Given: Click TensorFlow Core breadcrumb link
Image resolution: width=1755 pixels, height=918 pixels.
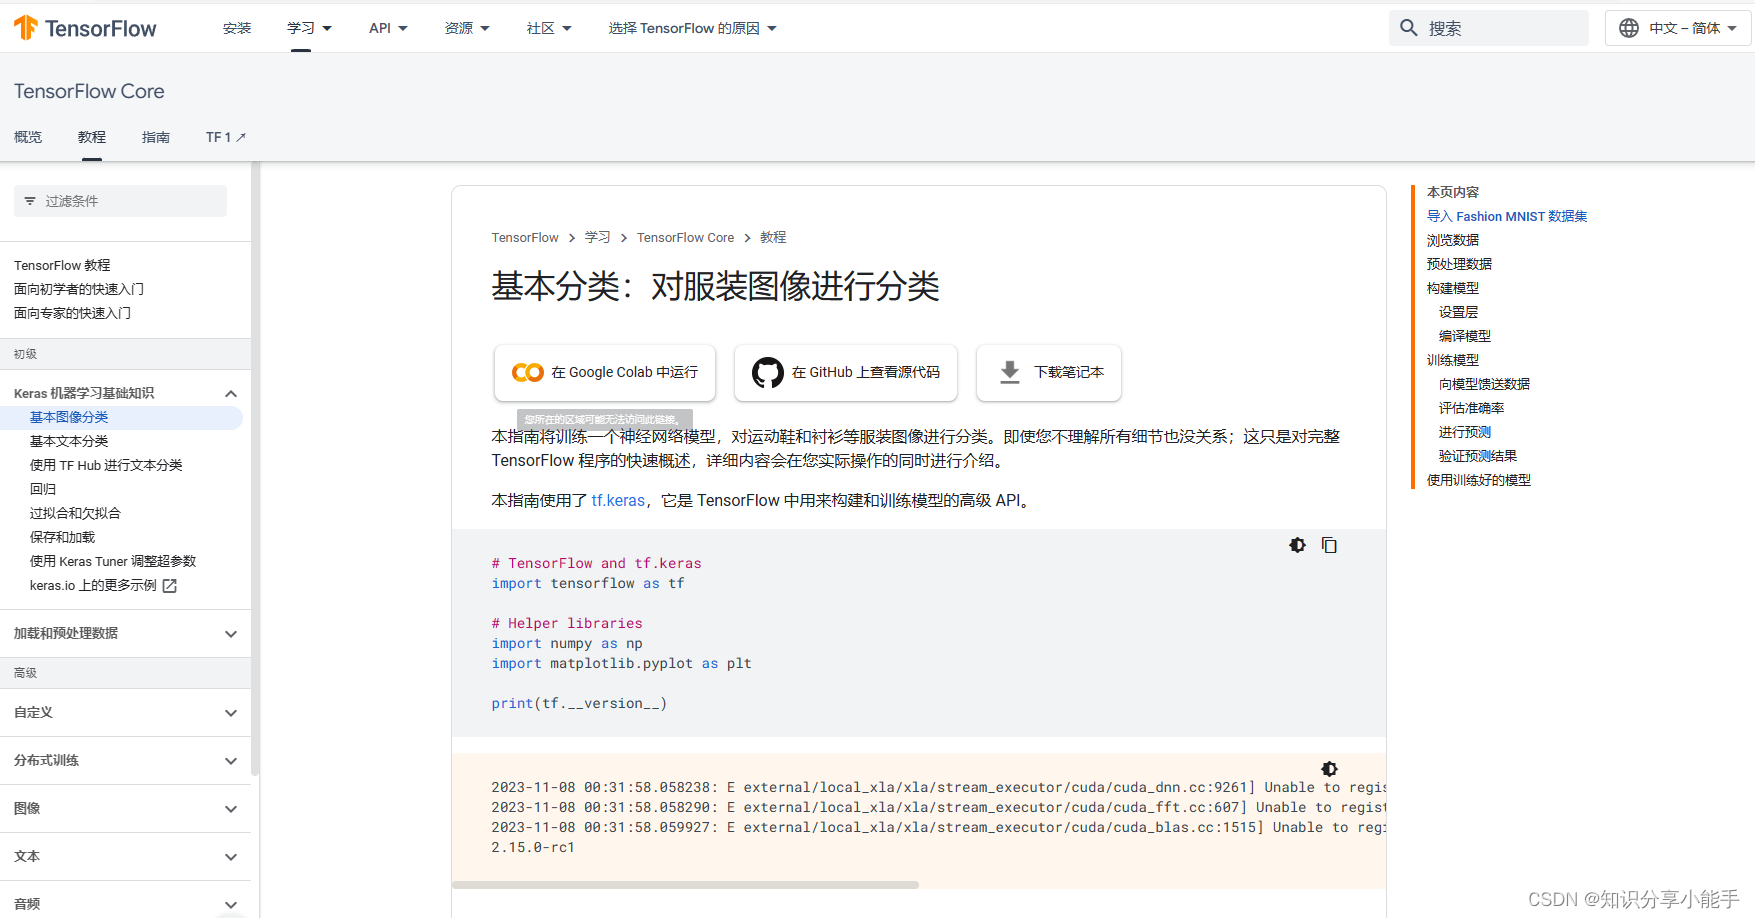Looking at the screenshot, I should coord(685,237).
